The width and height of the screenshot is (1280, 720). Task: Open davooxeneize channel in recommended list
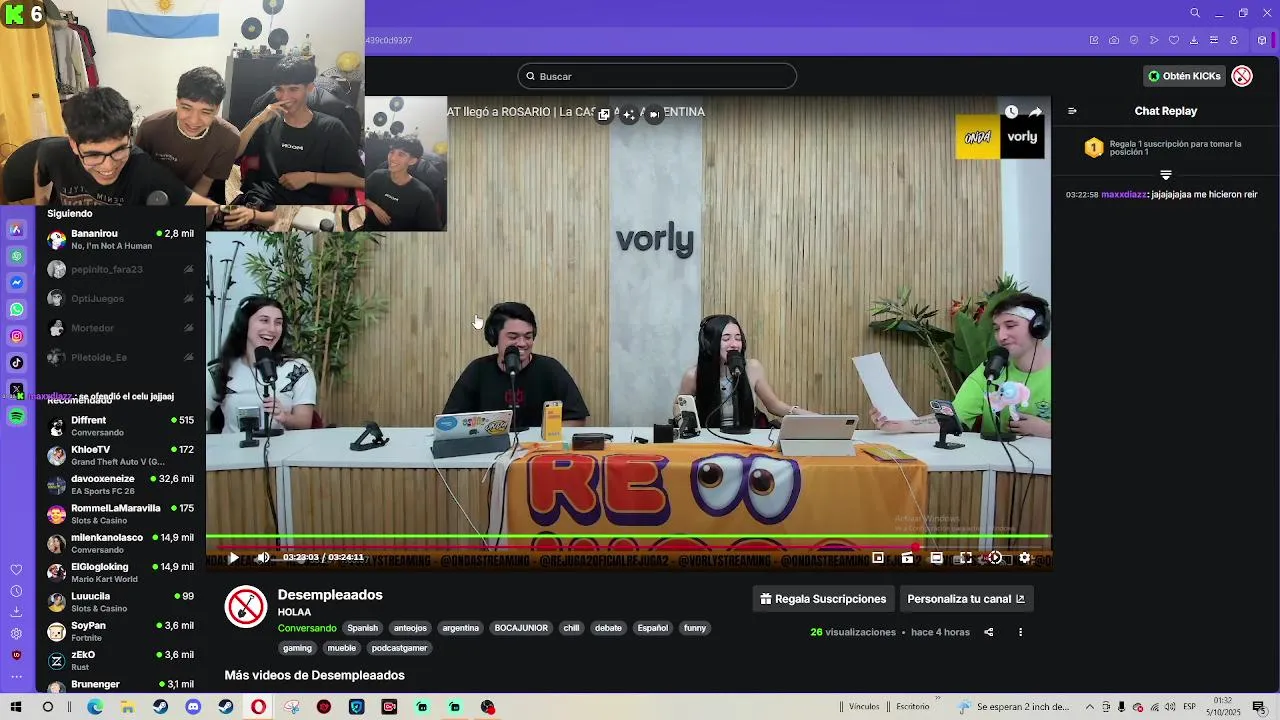point(121,484)
